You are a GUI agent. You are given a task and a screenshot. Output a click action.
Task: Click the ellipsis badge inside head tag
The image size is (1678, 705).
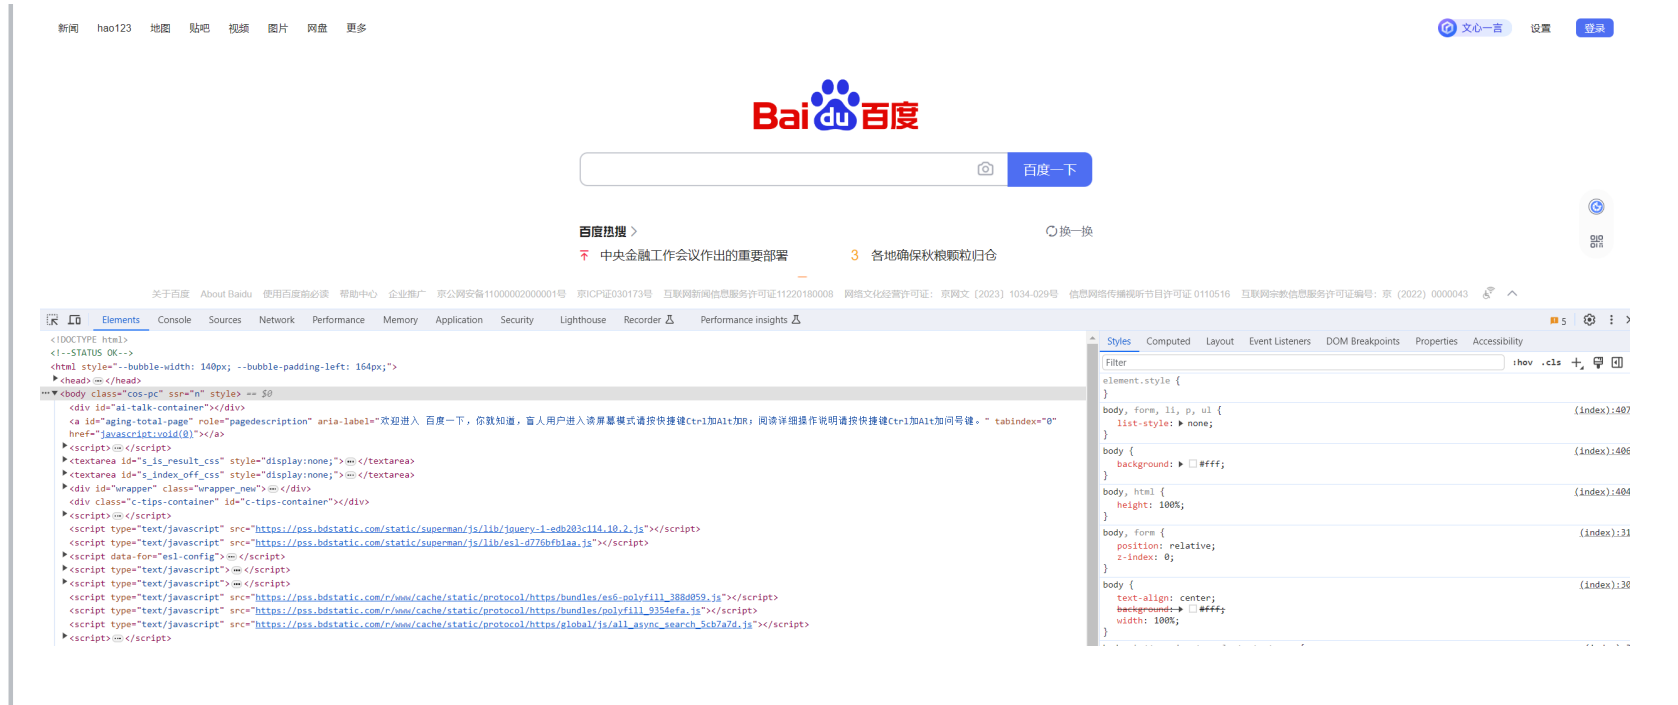98,381
